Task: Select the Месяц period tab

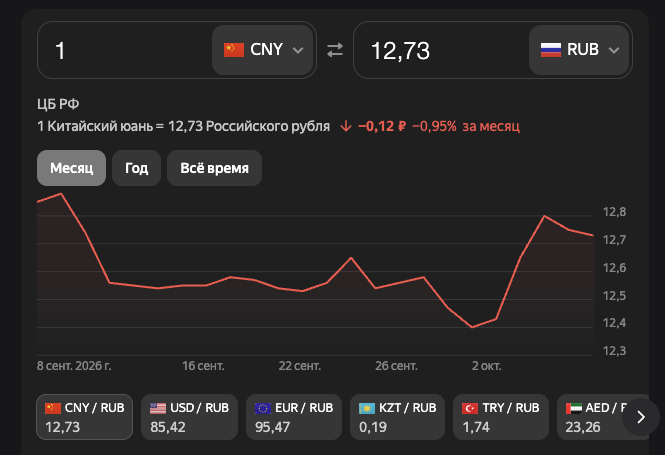Action: [71, 168]
